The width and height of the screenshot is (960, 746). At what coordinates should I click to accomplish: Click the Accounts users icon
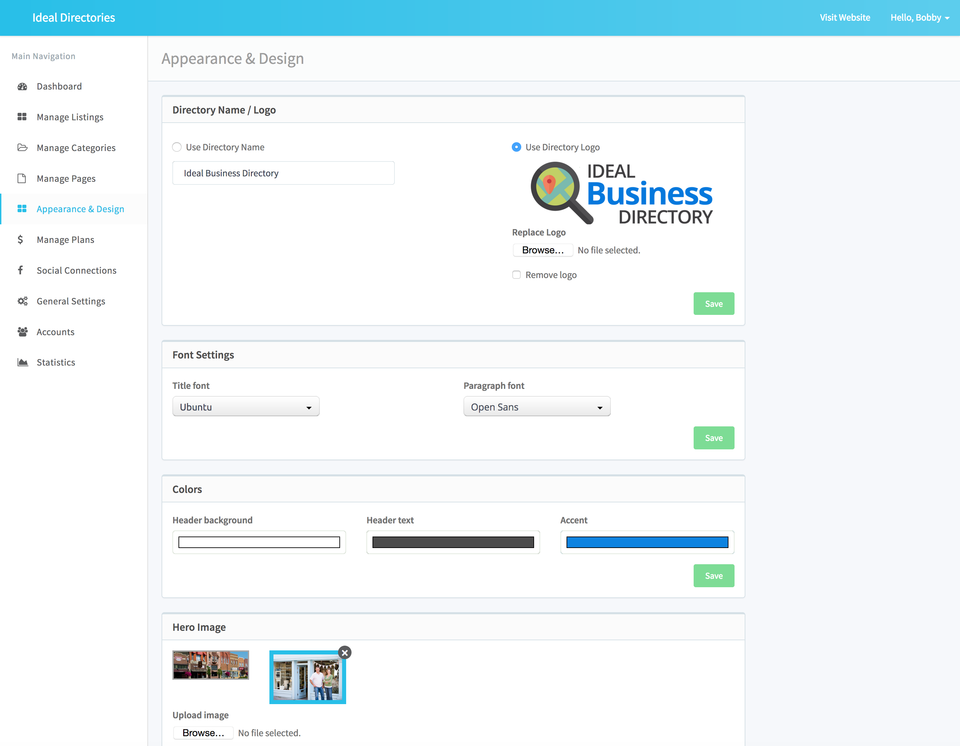click(x=23, y=331)
